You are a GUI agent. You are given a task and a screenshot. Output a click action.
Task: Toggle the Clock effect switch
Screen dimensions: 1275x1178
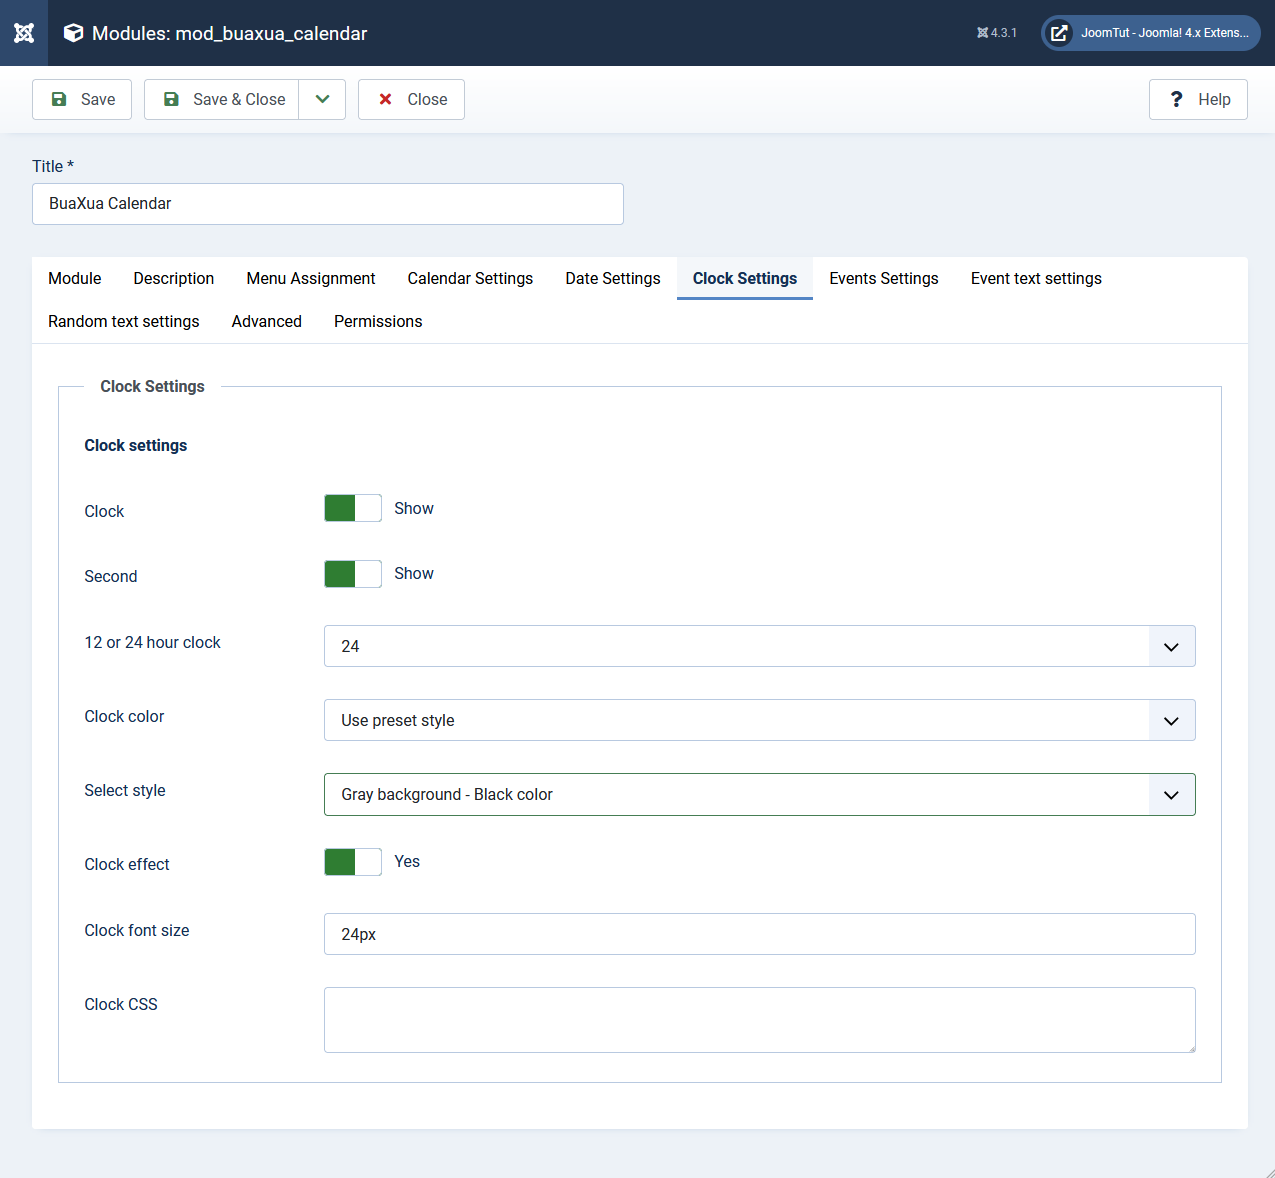[353, 862]
